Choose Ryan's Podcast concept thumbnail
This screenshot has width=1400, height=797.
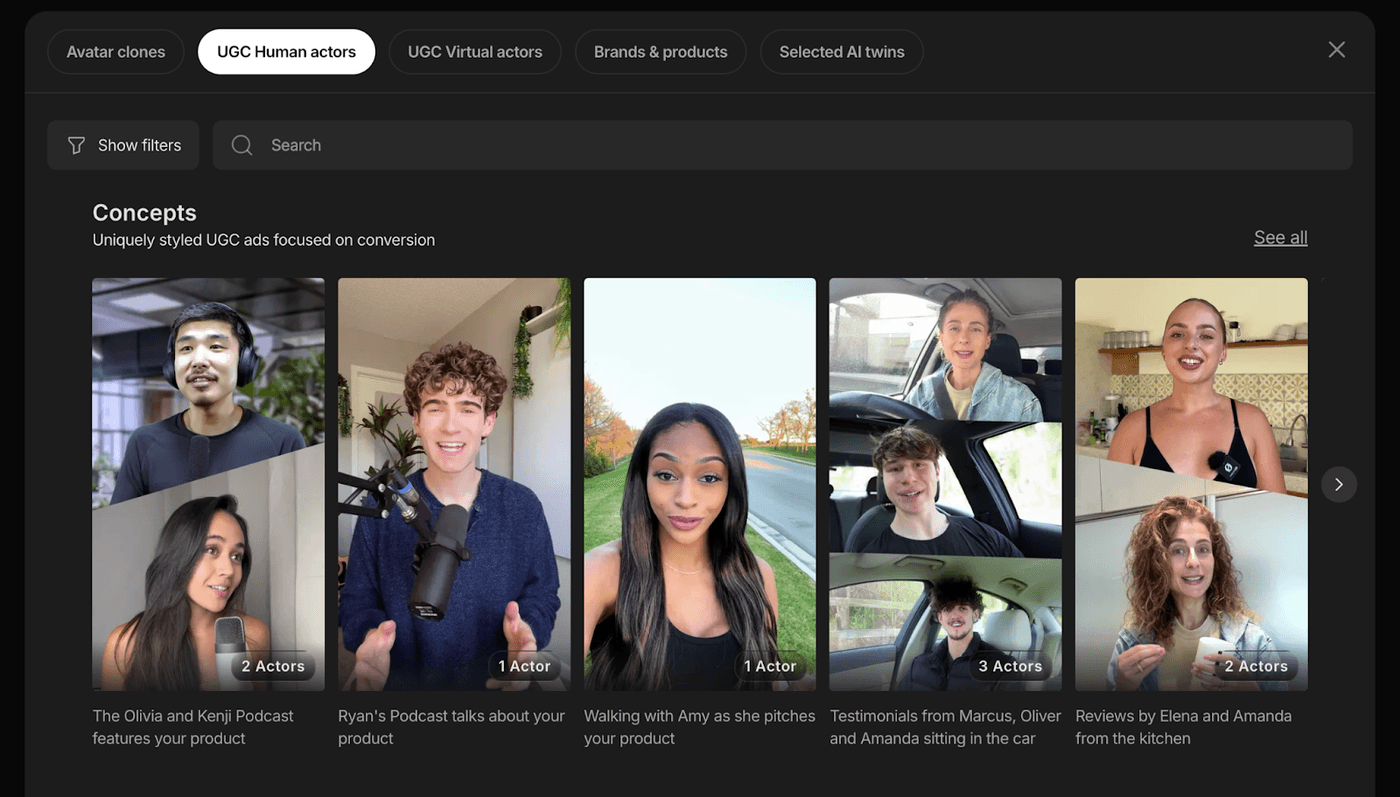(x=454, y=484)
